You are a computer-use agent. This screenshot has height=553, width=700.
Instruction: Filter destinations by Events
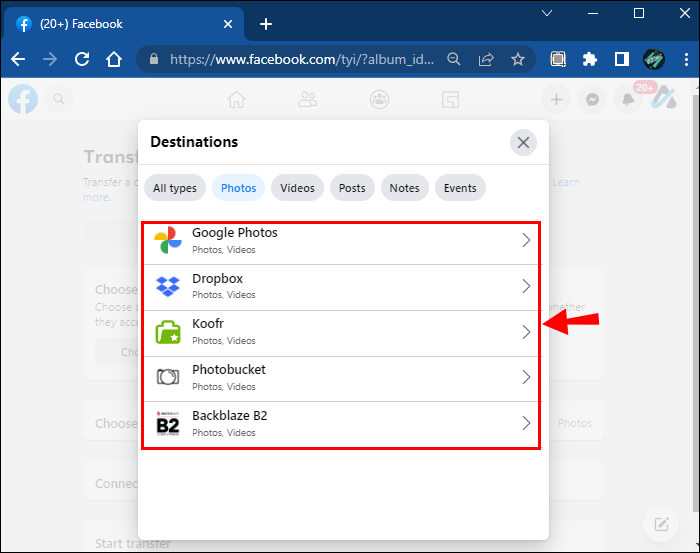[460, 188]
